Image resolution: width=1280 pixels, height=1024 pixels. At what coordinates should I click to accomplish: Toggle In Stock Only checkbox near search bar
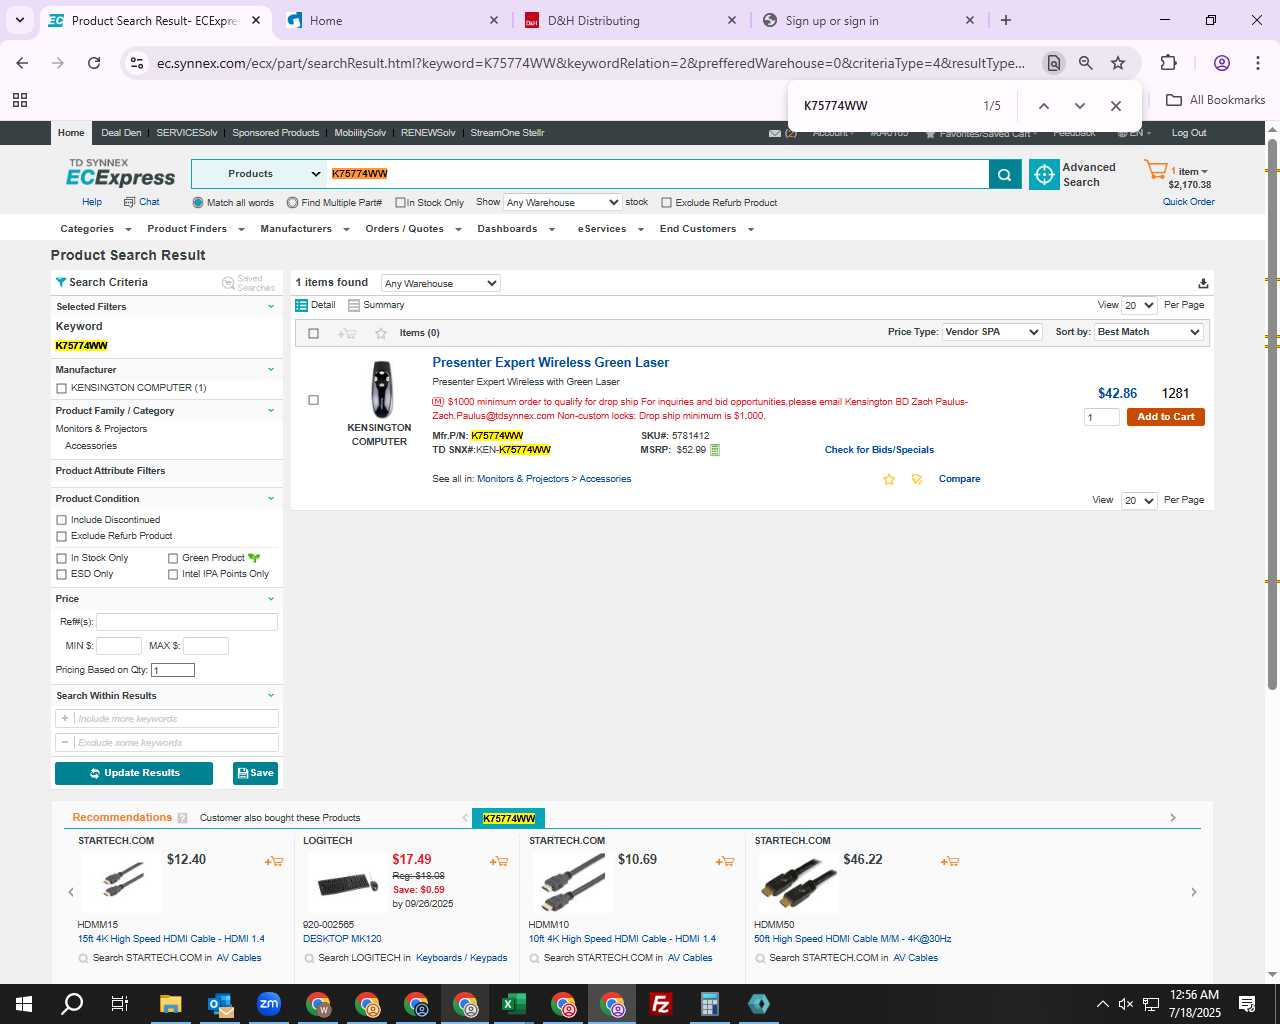click(400, 203)
